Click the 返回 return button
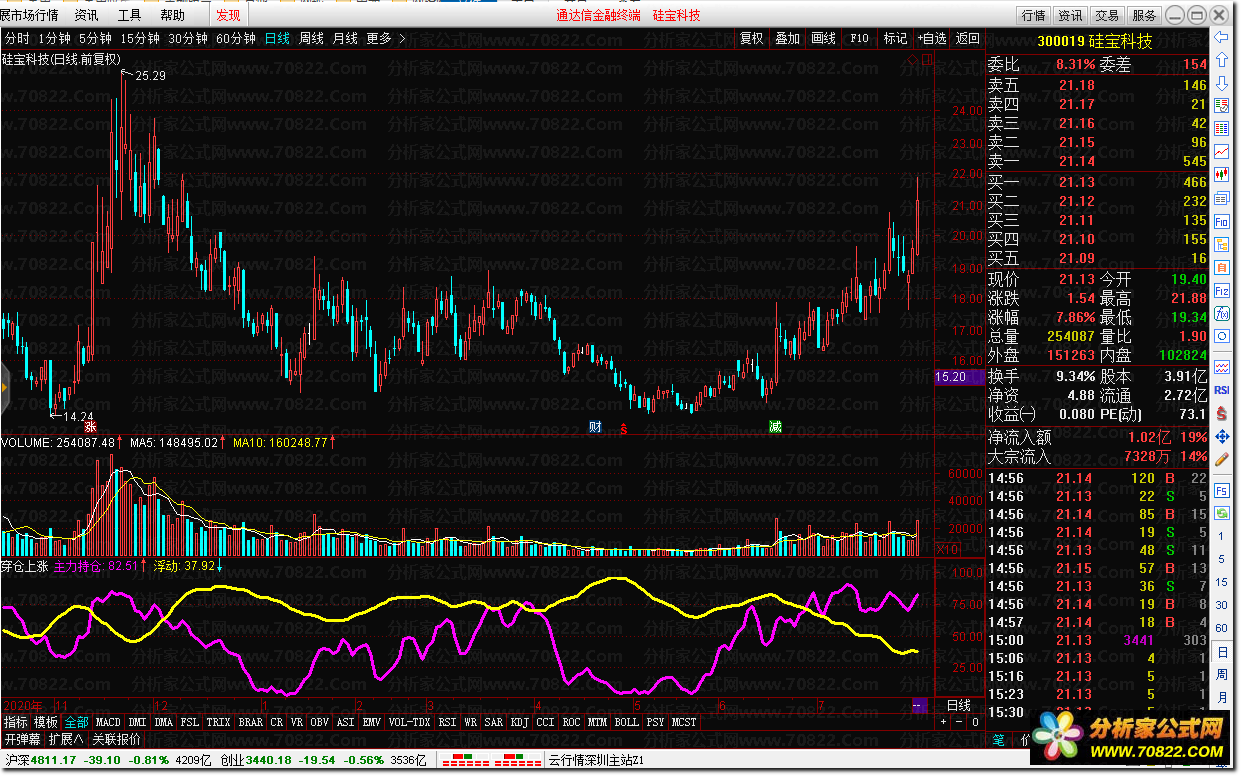The width and height of the screenshot is (1242, 776). pyautogui.click(x=967, y=38)
